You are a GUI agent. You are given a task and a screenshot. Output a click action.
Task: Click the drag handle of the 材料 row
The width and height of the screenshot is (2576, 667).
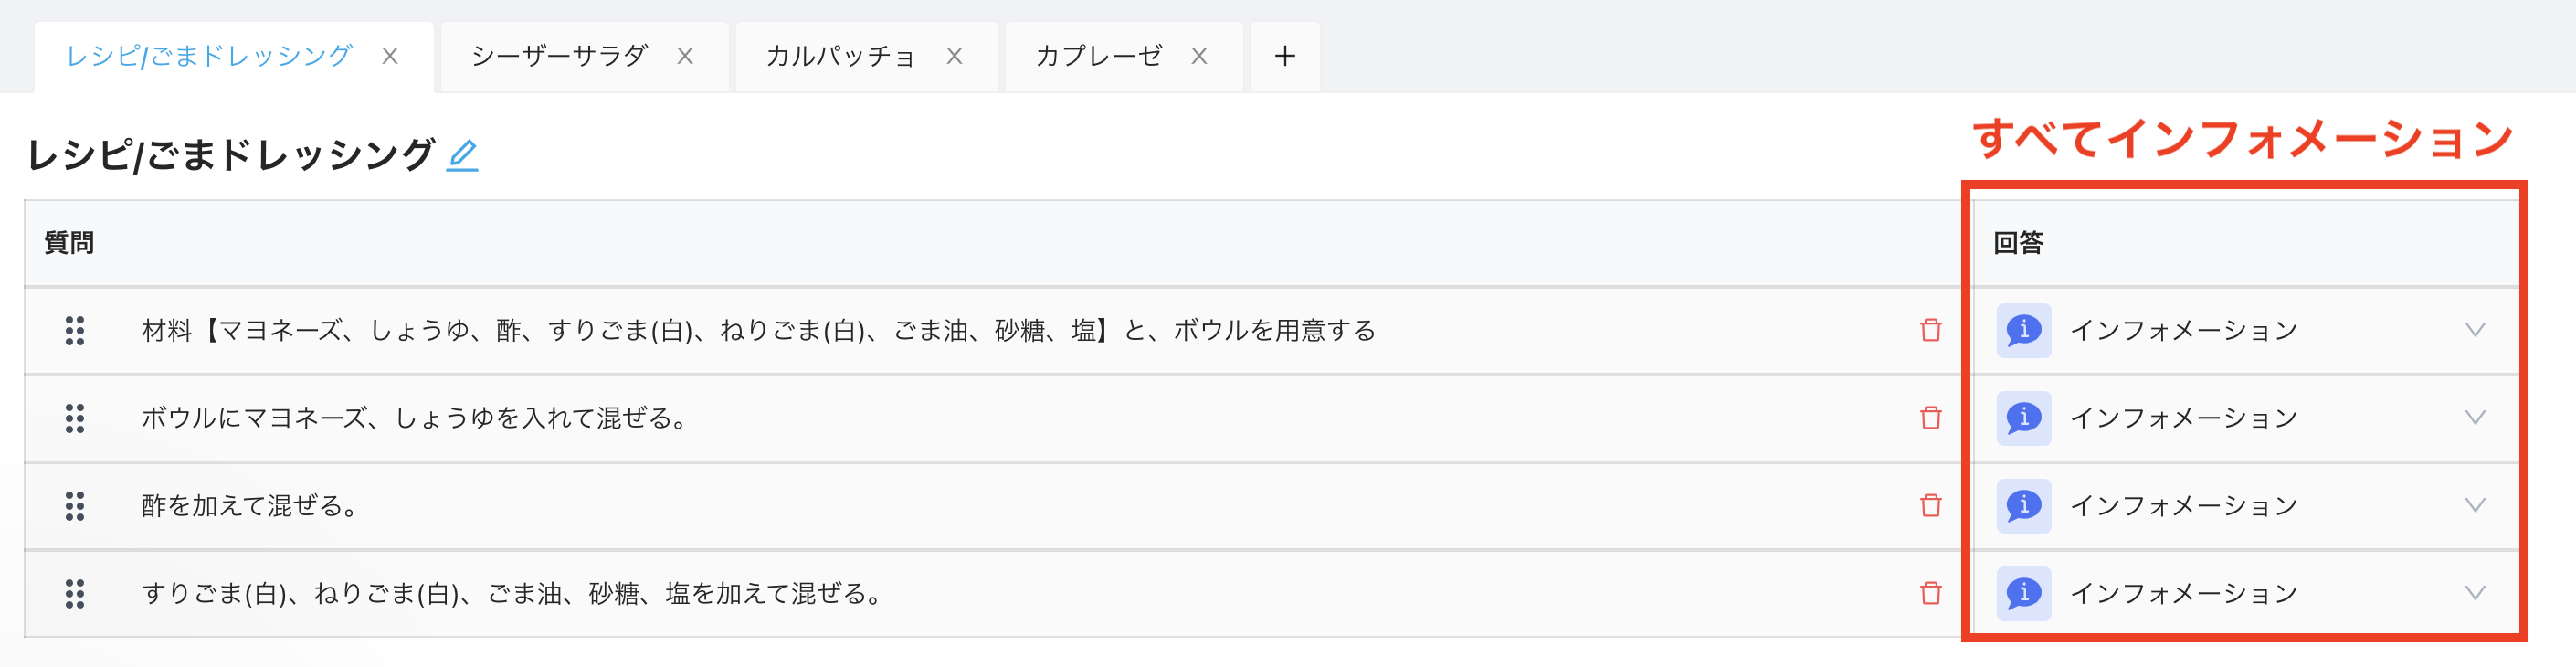click(75, 331)
